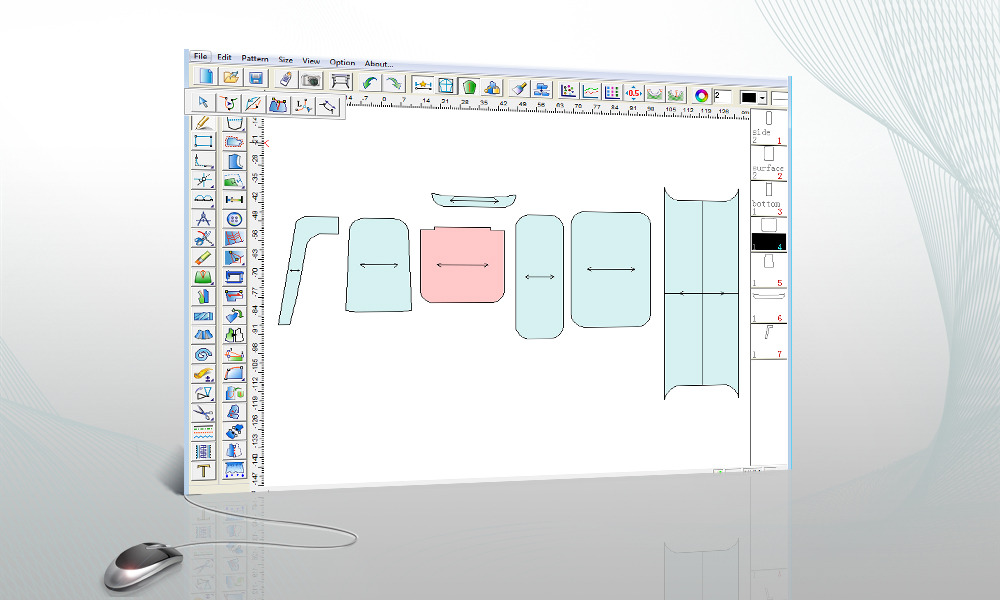The width and height of the screenshot is (1000, 600).
Task: Choose the scissors tool at toolbox bottom
Action: pyautogui.click(x=203, y=412)
